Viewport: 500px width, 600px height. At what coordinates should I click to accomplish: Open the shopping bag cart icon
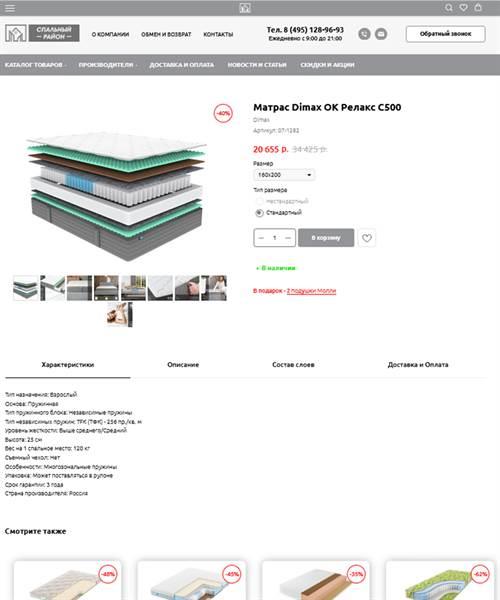pyautogui.click(x=478, y=7)
